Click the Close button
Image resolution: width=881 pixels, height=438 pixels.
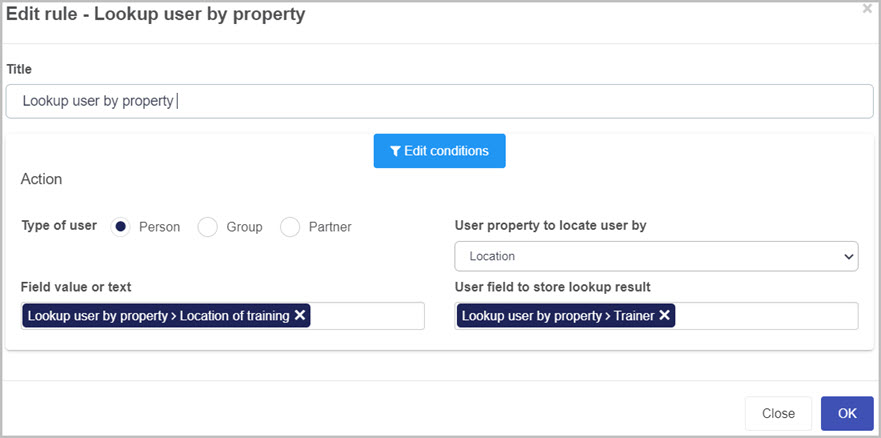778,414
